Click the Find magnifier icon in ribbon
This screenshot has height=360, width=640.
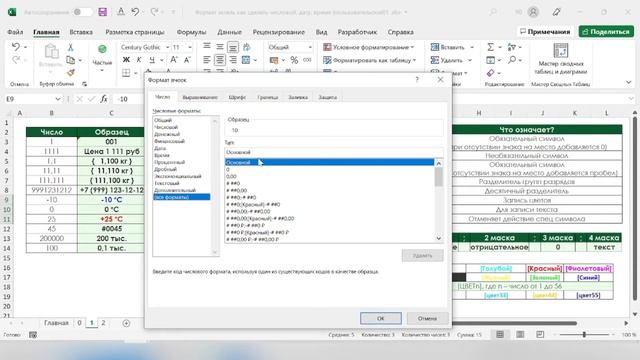click(512, 60)
